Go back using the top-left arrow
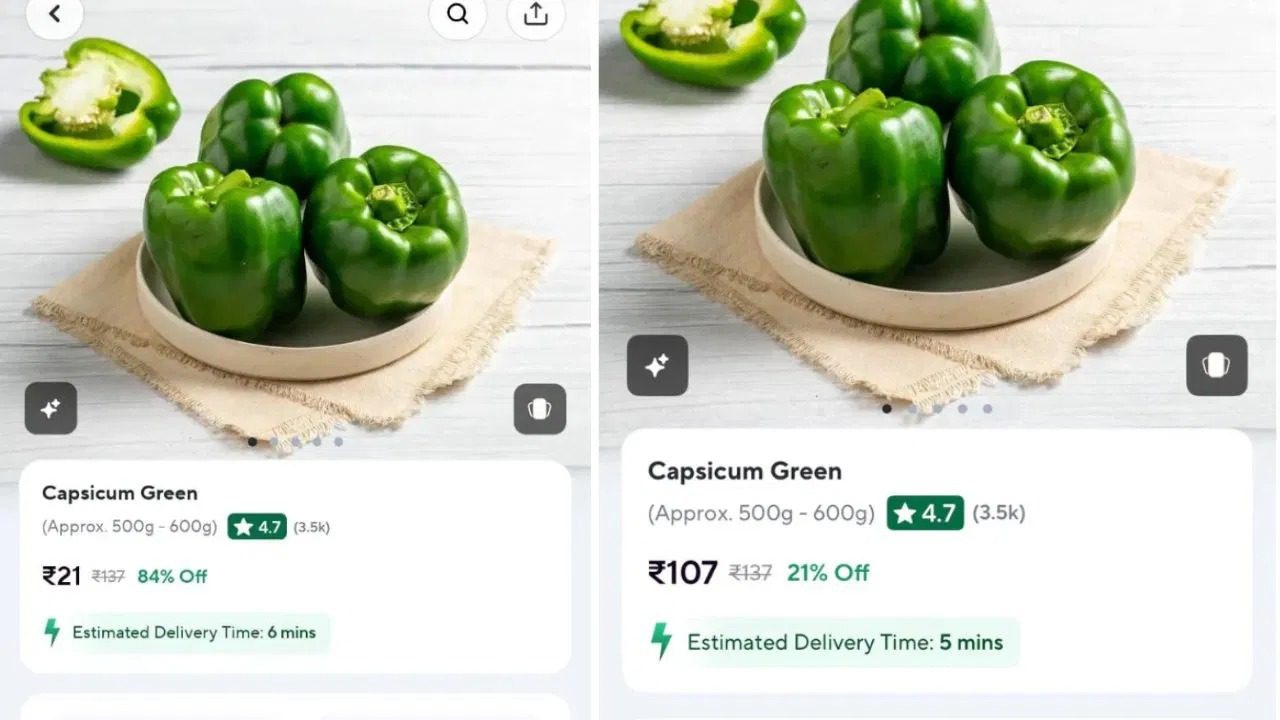 tap(54, 14)
